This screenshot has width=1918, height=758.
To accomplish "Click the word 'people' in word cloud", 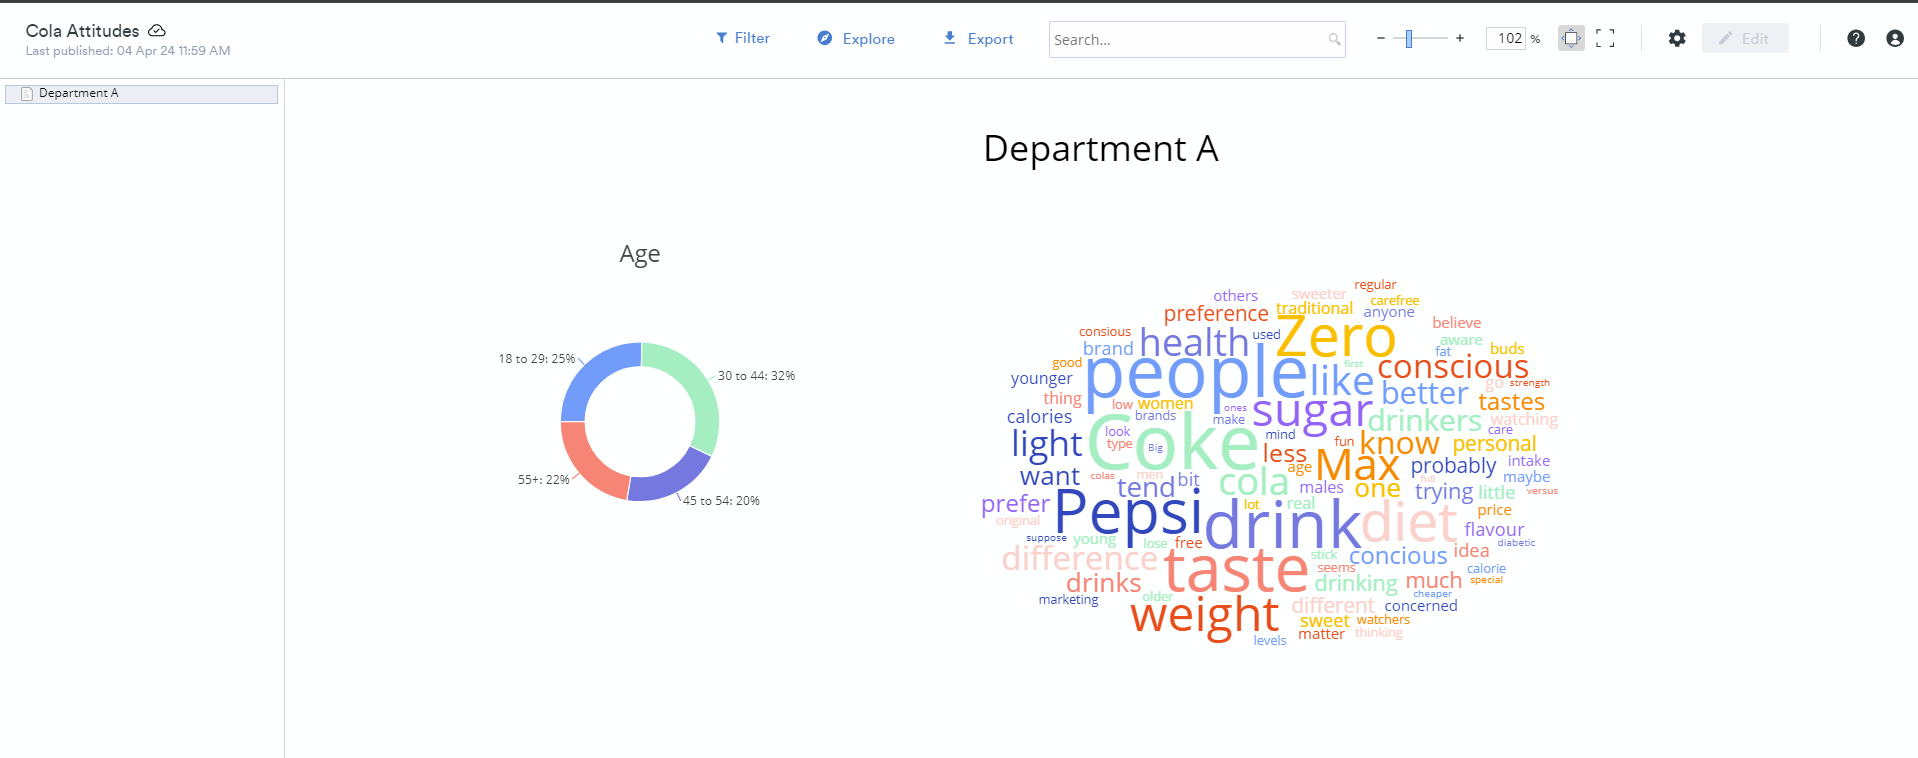I will pyautogui.click(x=1196, y=376).
